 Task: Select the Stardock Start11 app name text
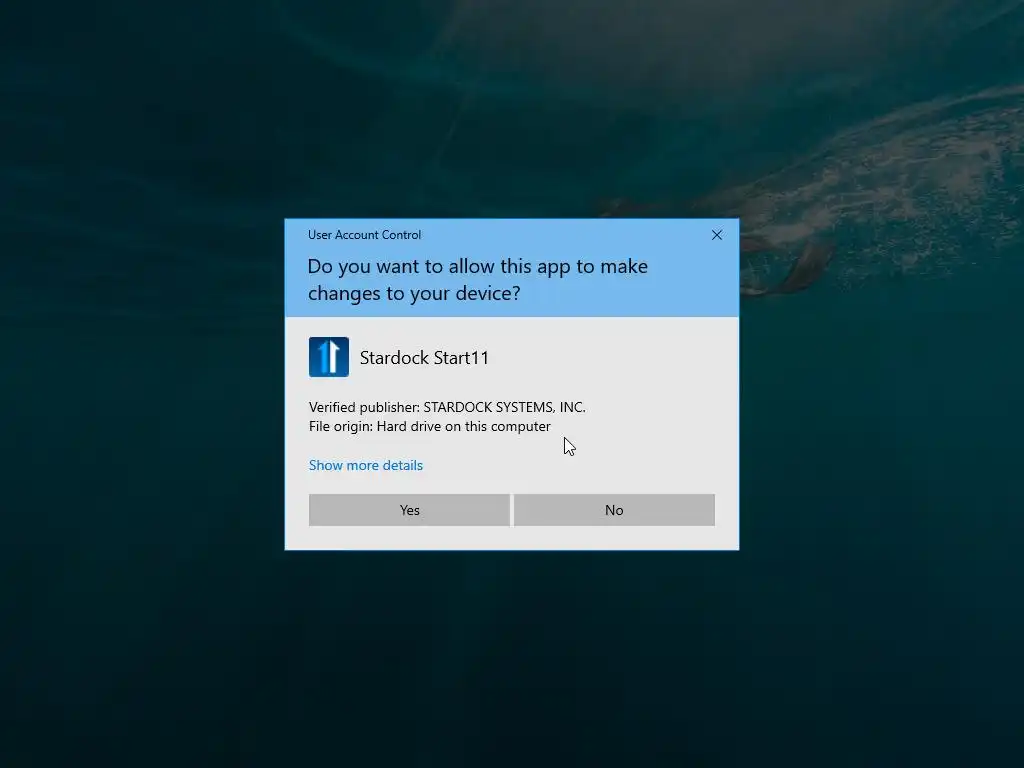[424, 358]
